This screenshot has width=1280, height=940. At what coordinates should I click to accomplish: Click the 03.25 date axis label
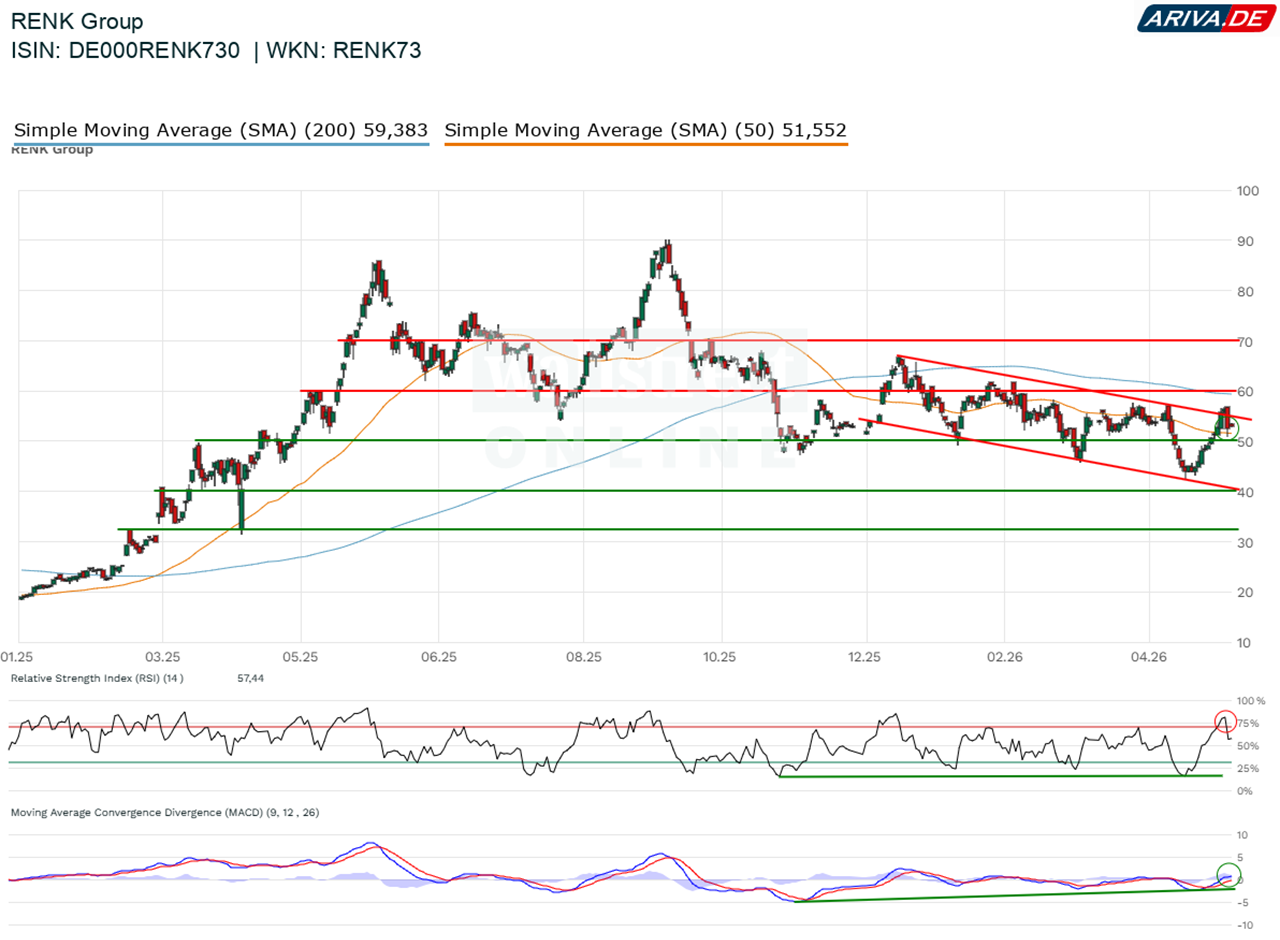[x=162, y=657]
